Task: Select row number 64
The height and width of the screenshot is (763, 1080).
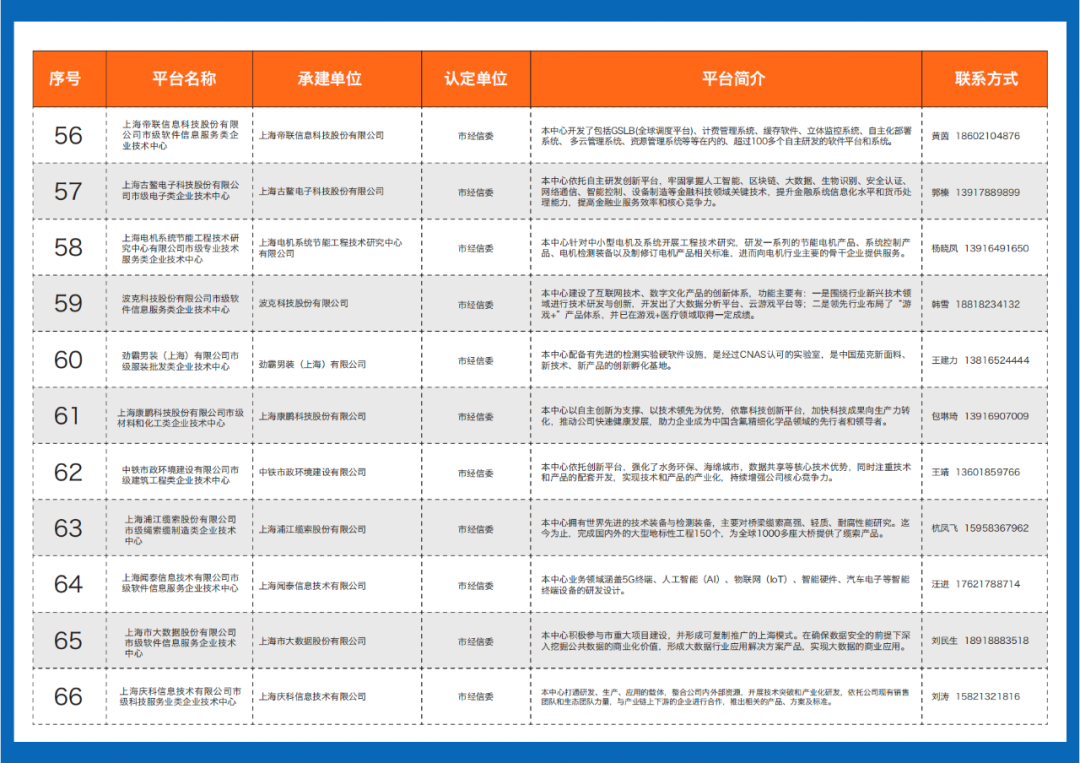Action: point(68,585)
